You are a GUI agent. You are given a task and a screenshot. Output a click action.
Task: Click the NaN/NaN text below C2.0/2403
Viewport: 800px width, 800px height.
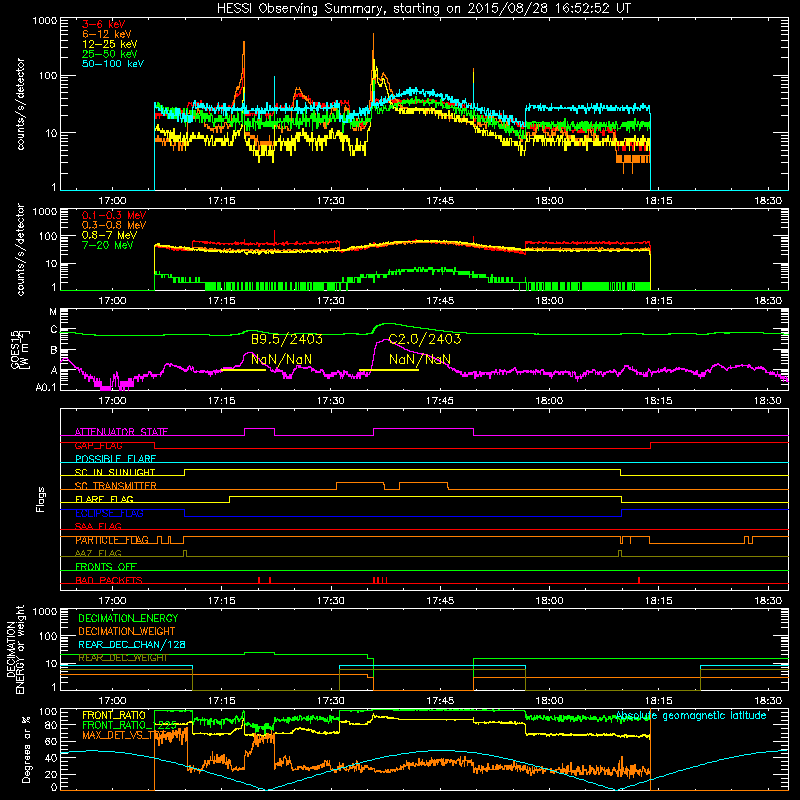[420, 360]
